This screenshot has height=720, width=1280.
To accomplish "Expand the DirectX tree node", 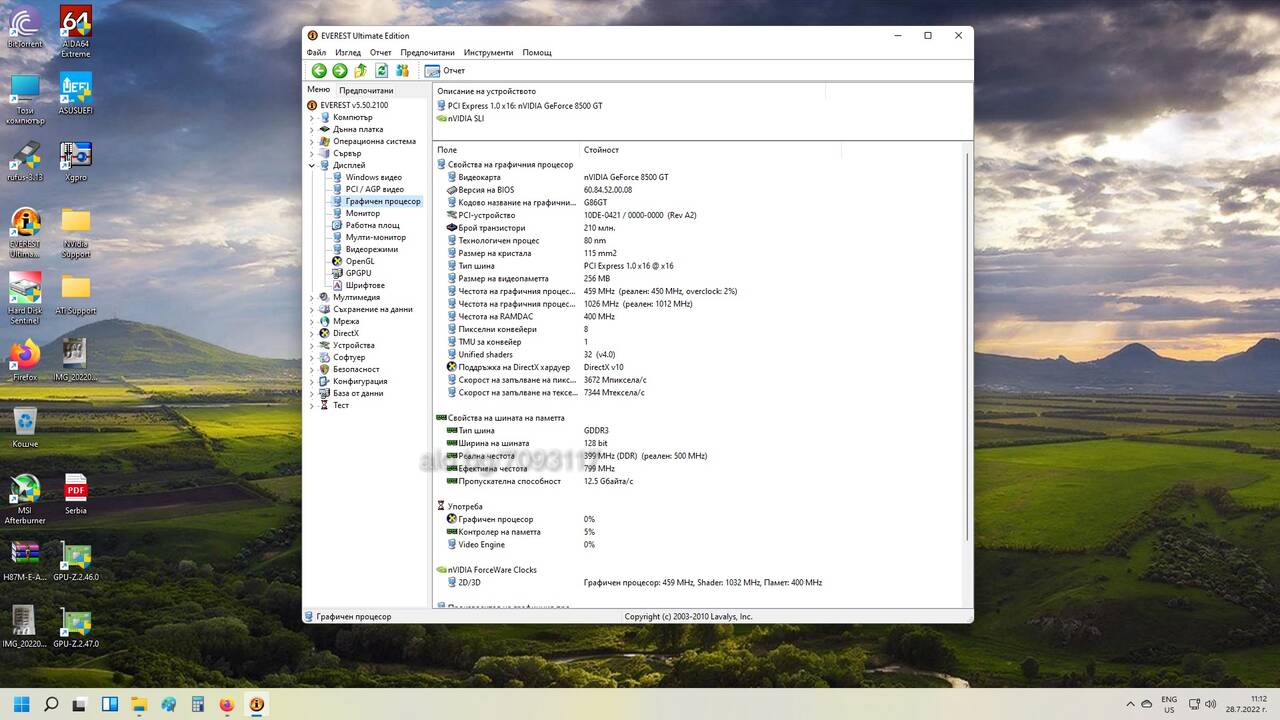I will point(311,334).
